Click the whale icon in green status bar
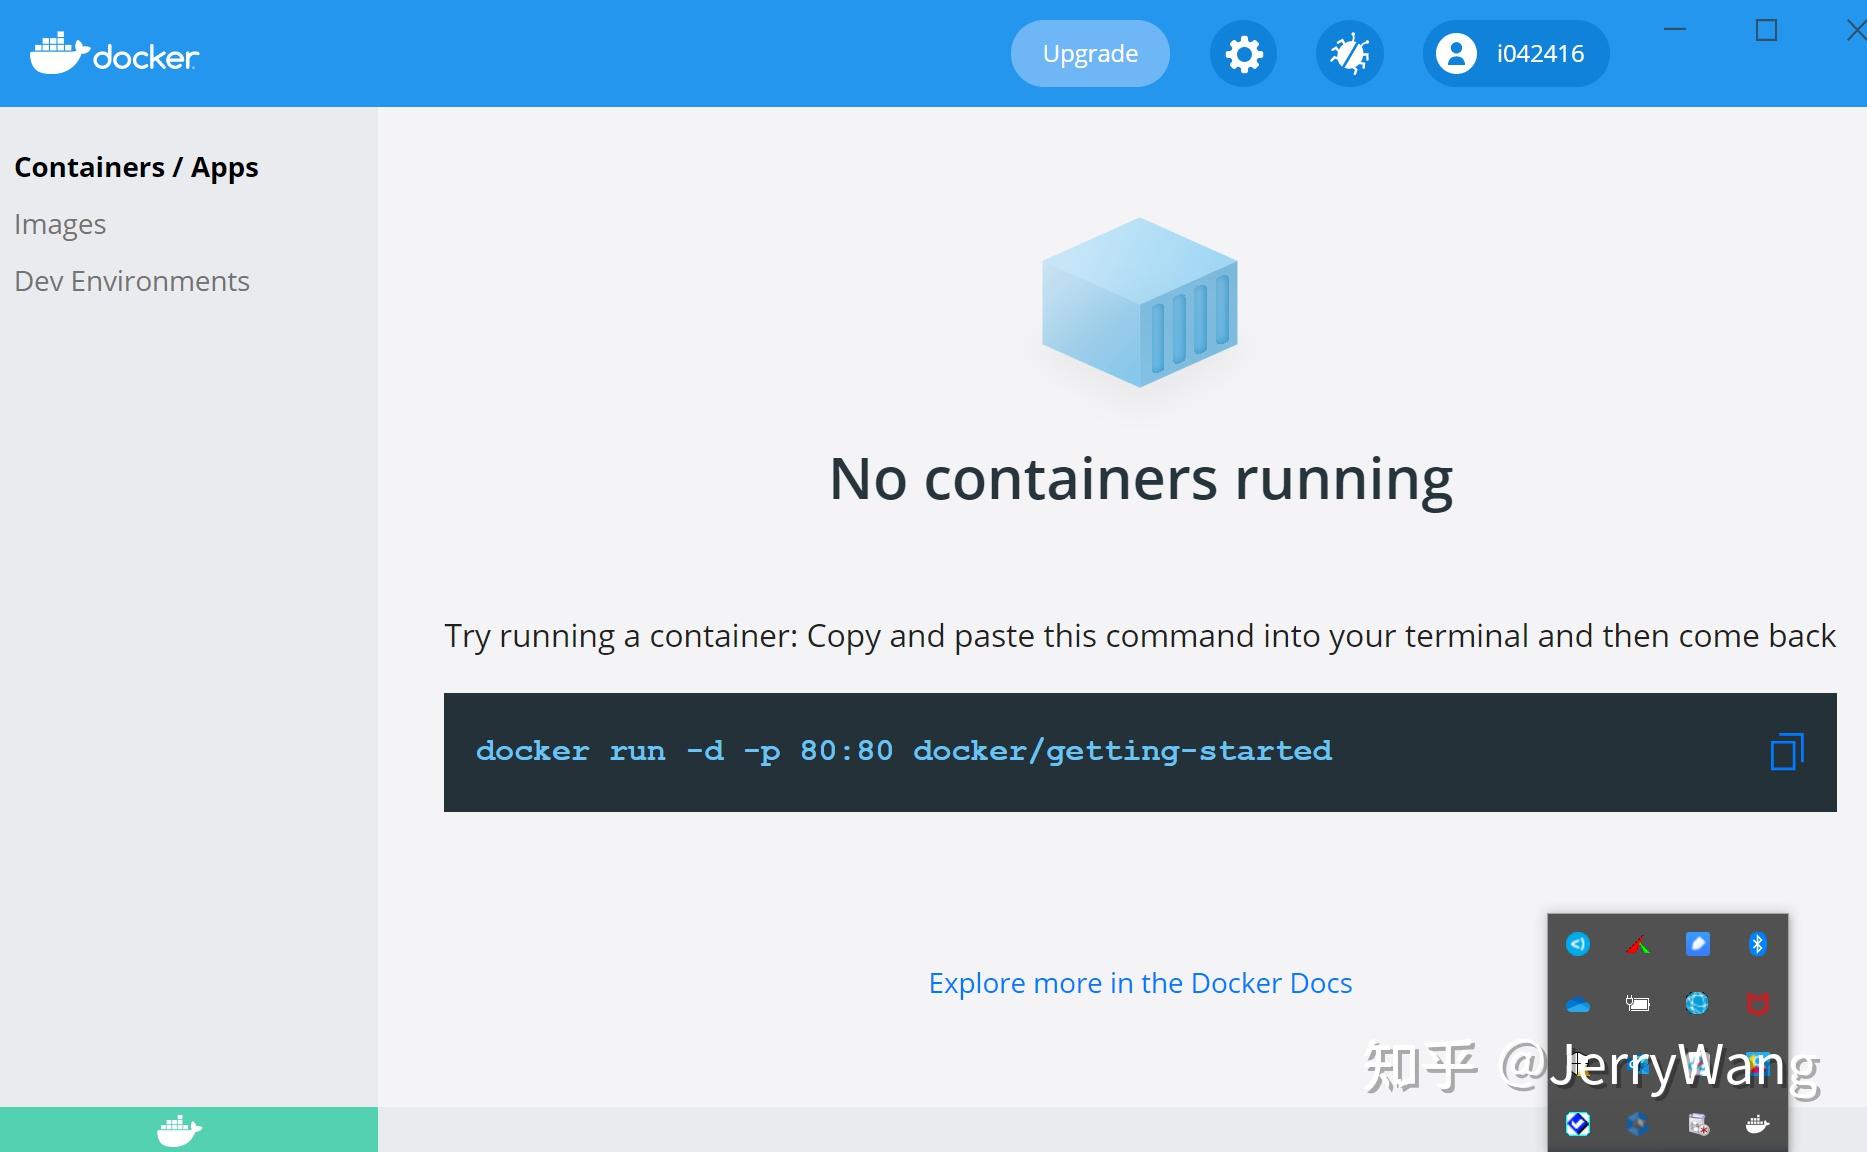Screen dimensions: 1867x1152 (x=178, y=1130)
